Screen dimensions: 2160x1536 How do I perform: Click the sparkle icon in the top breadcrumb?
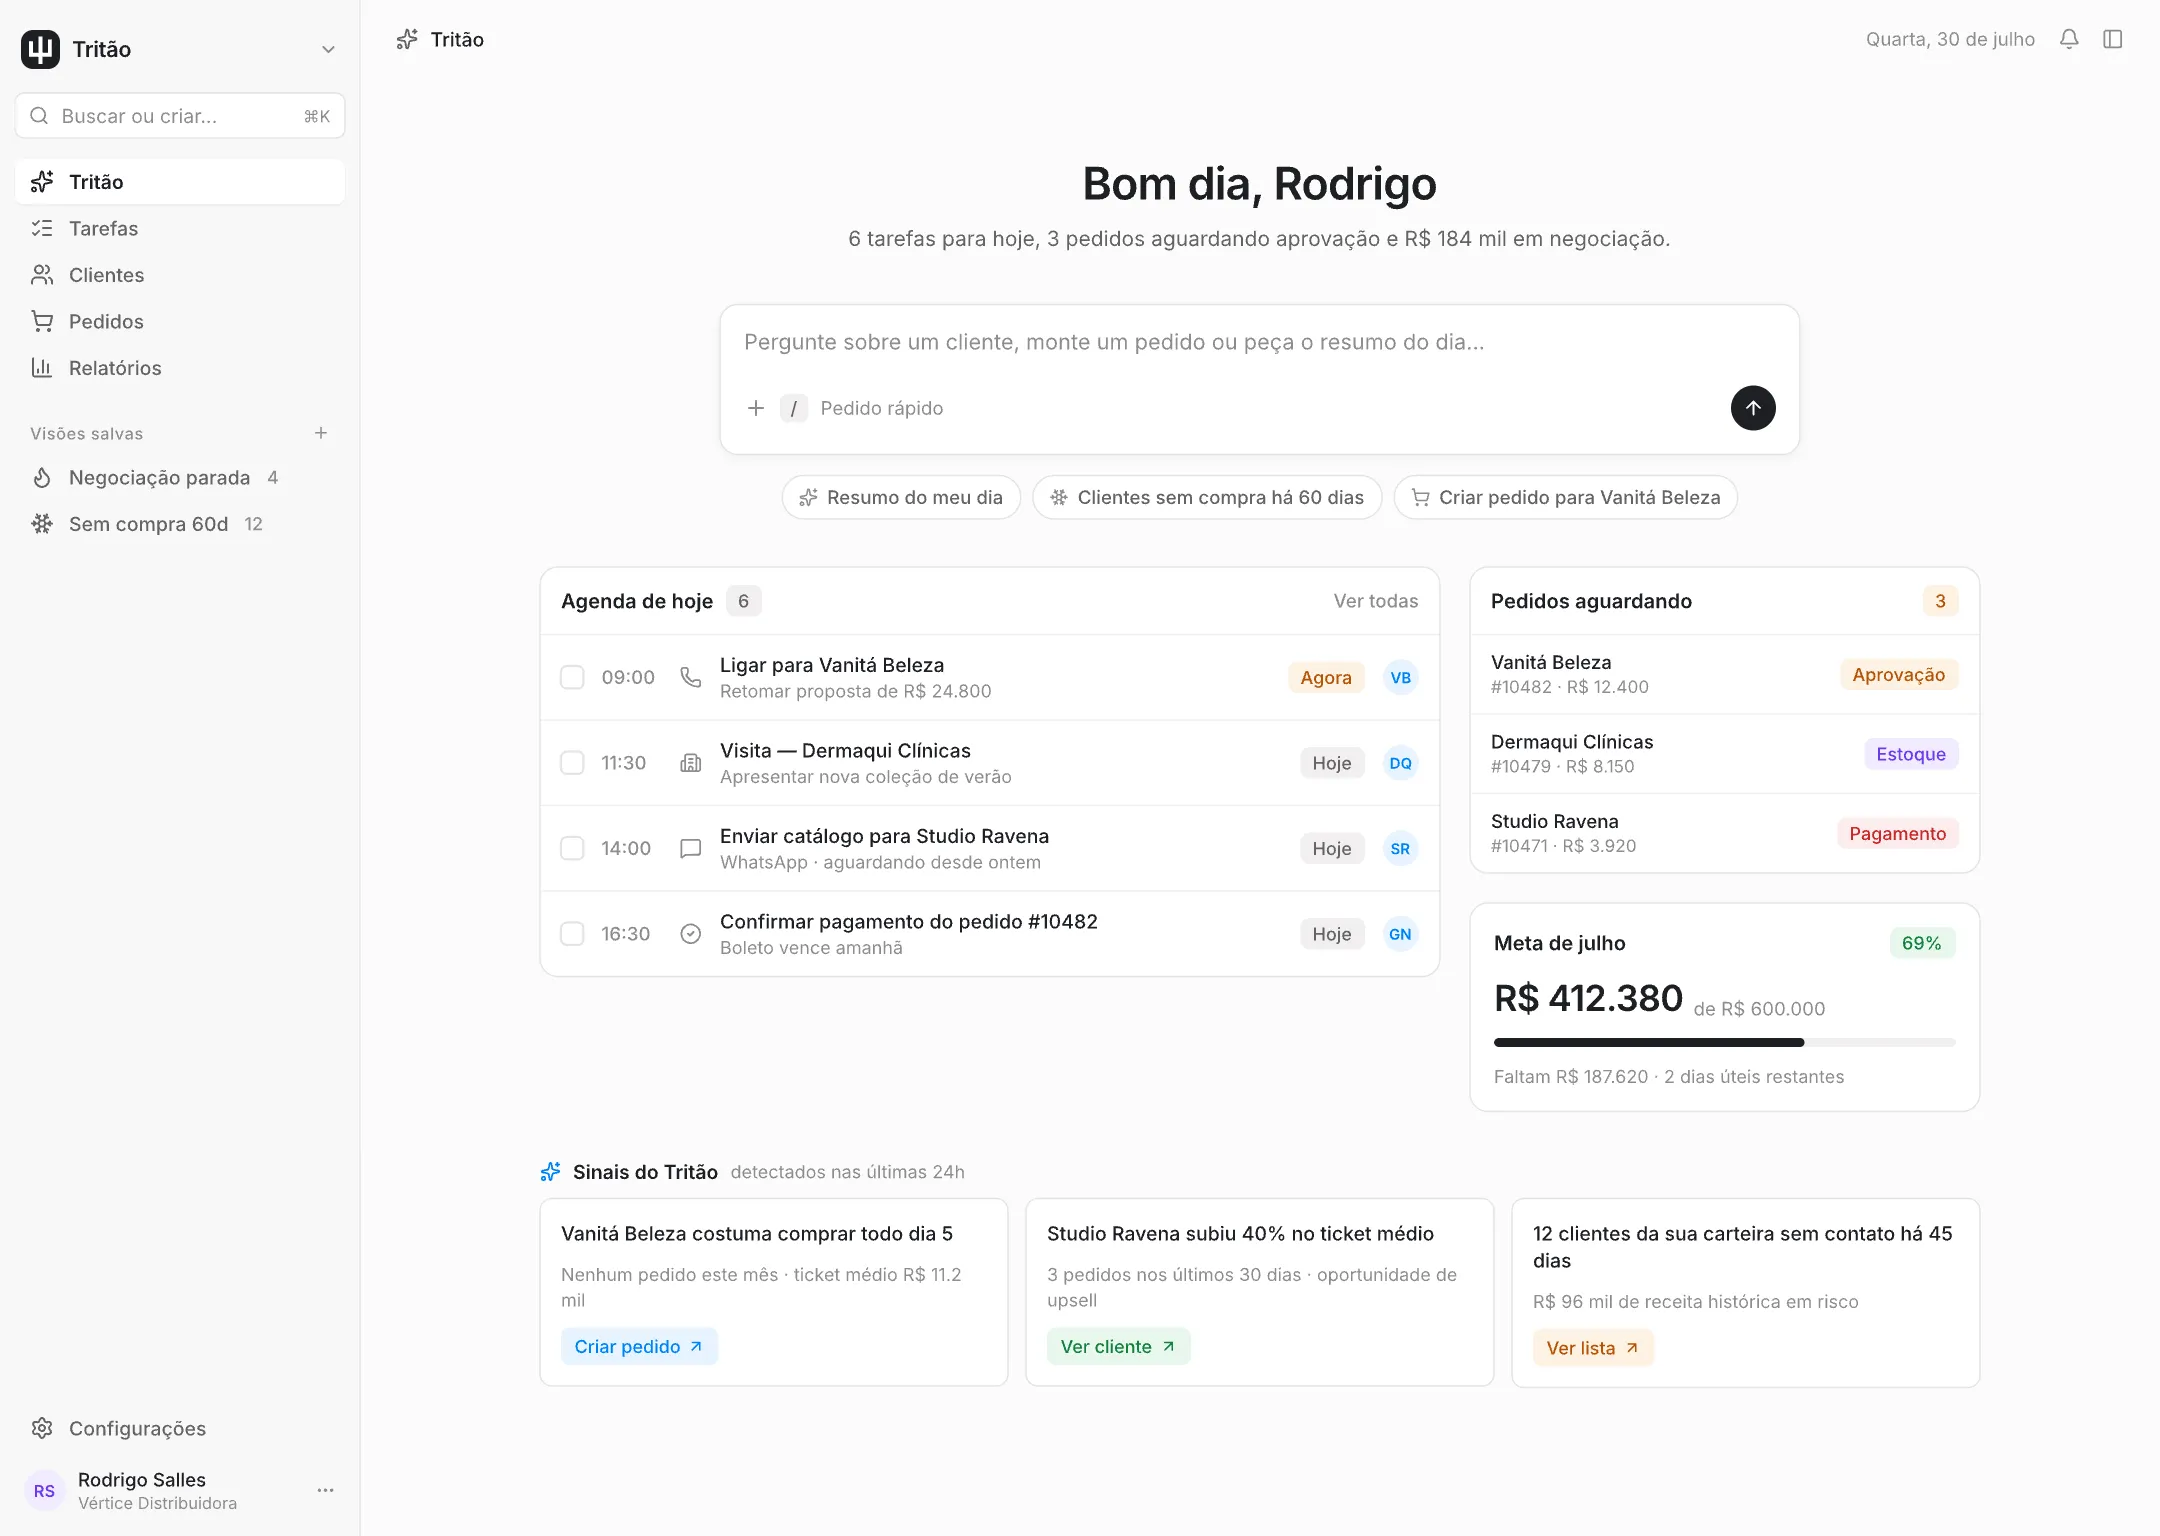[x=407, y=39]
